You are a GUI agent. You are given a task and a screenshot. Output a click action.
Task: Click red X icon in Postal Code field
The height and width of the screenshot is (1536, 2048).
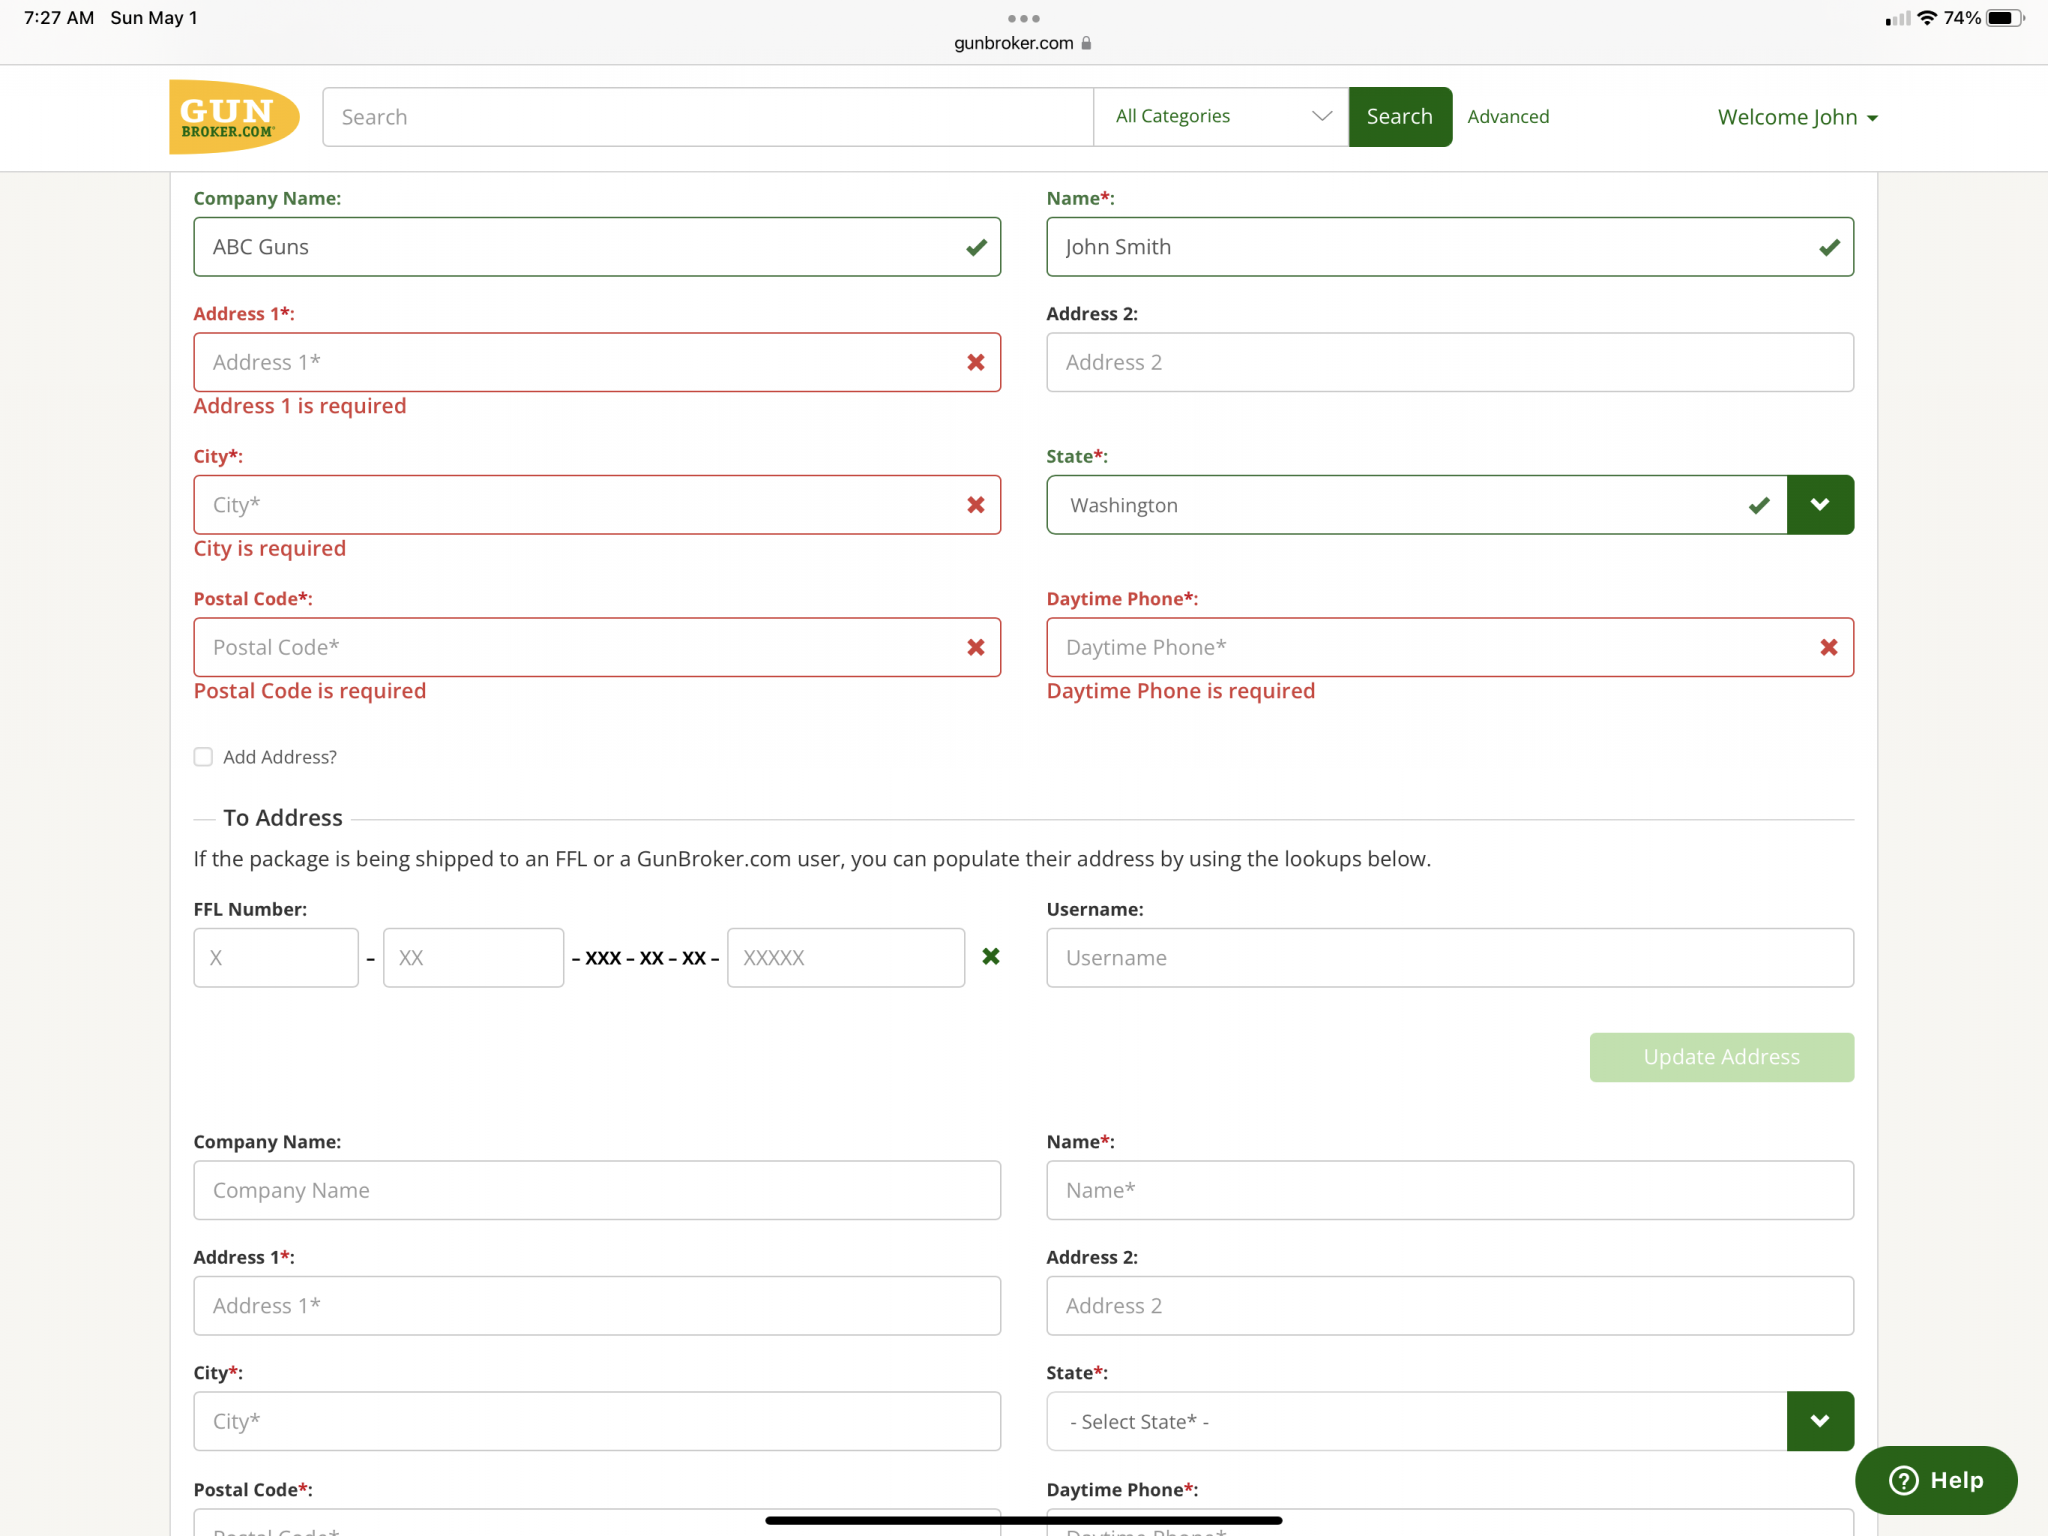click(976, 647)
